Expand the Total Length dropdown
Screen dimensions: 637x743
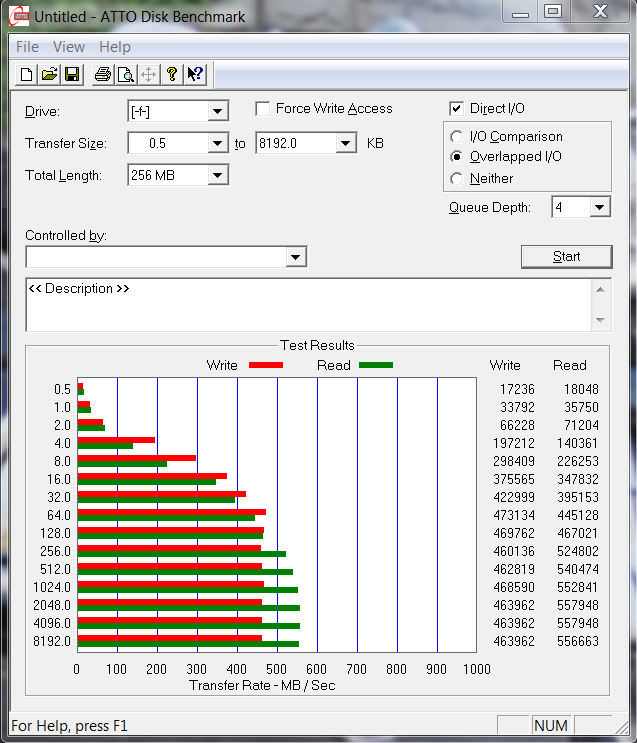(218, 176)
